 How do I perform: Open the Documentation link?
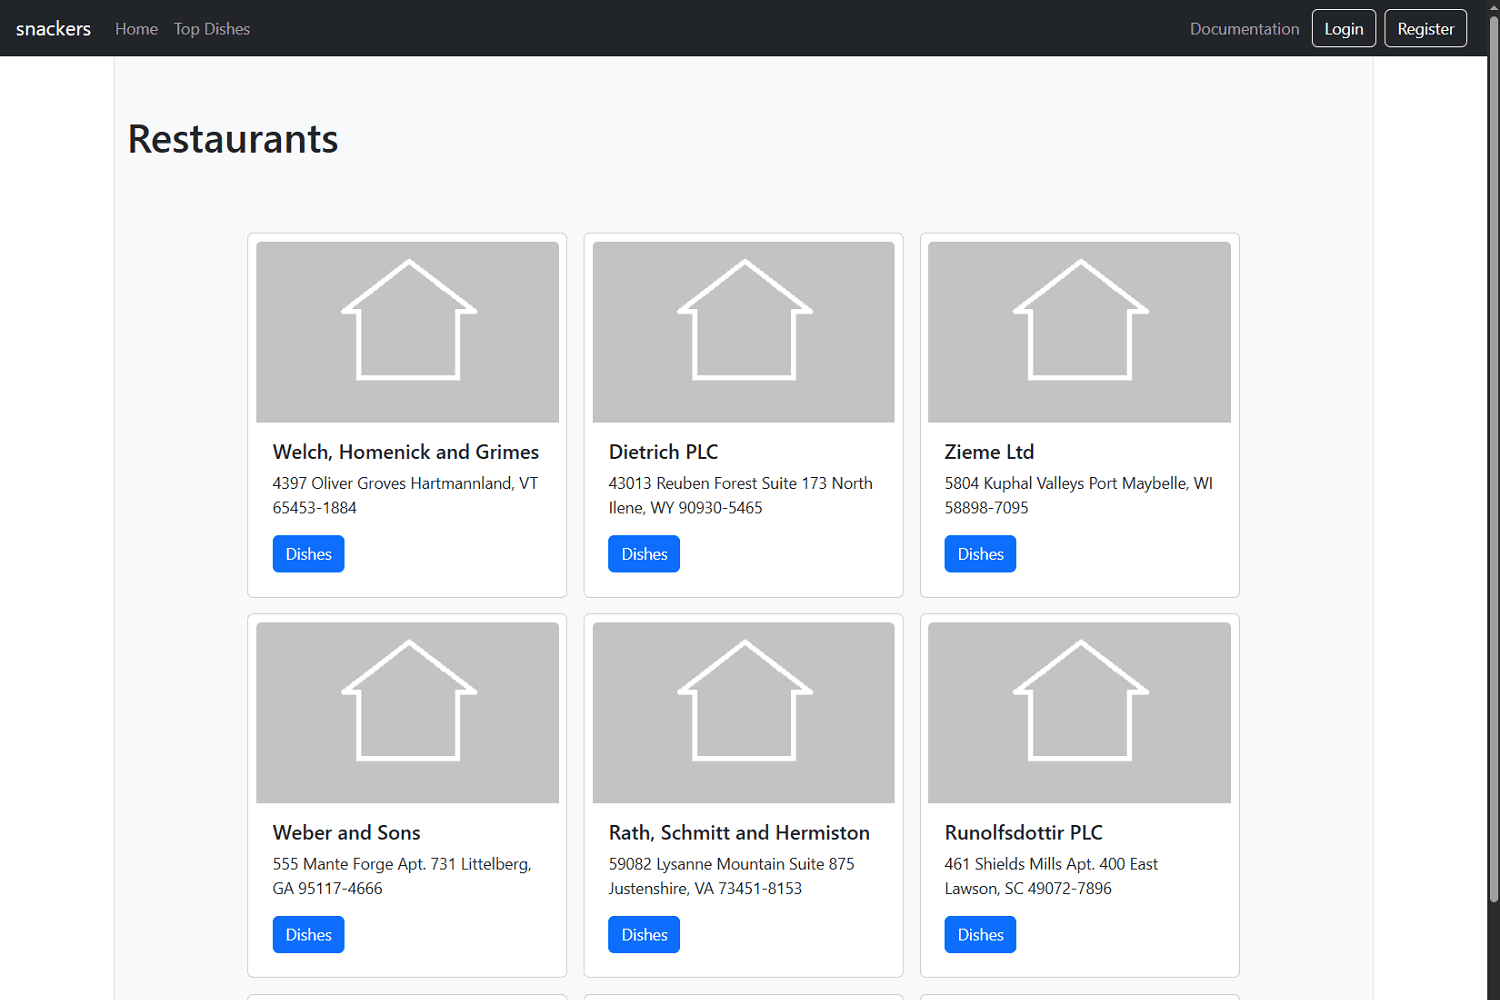click(x=1244, y=29)
